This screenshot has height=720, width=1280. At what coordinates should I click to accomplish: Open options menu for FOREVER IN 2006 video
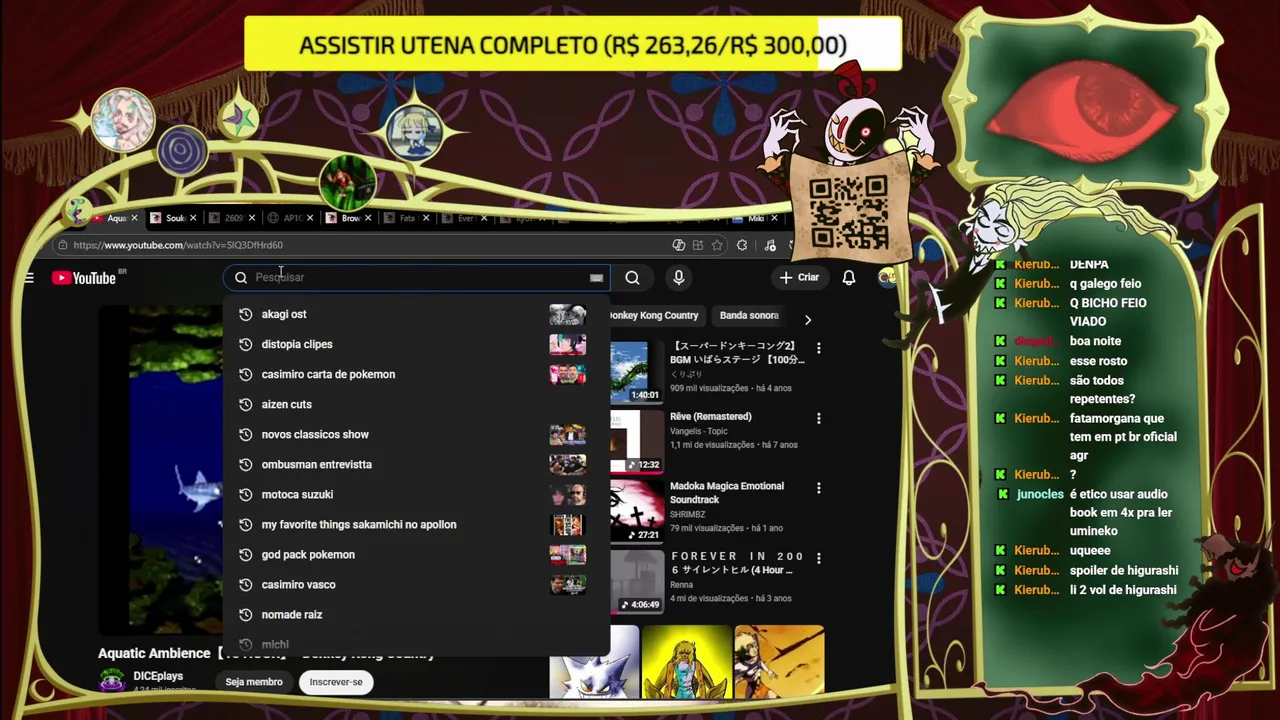pyautogui.click(x=818, y=558)
